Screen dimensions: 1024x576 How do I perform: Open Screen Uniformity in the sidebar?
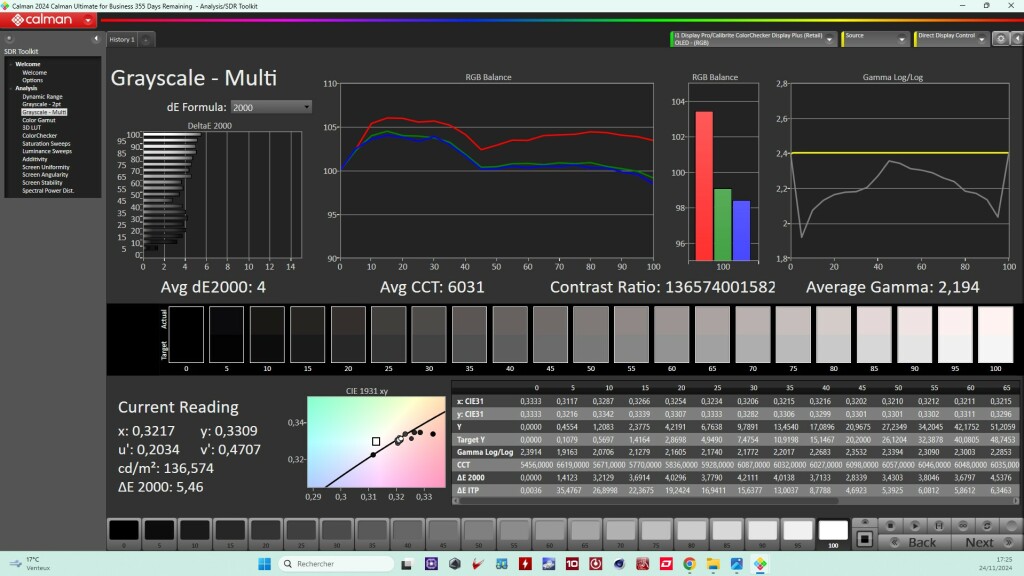(x=45, y=167)
